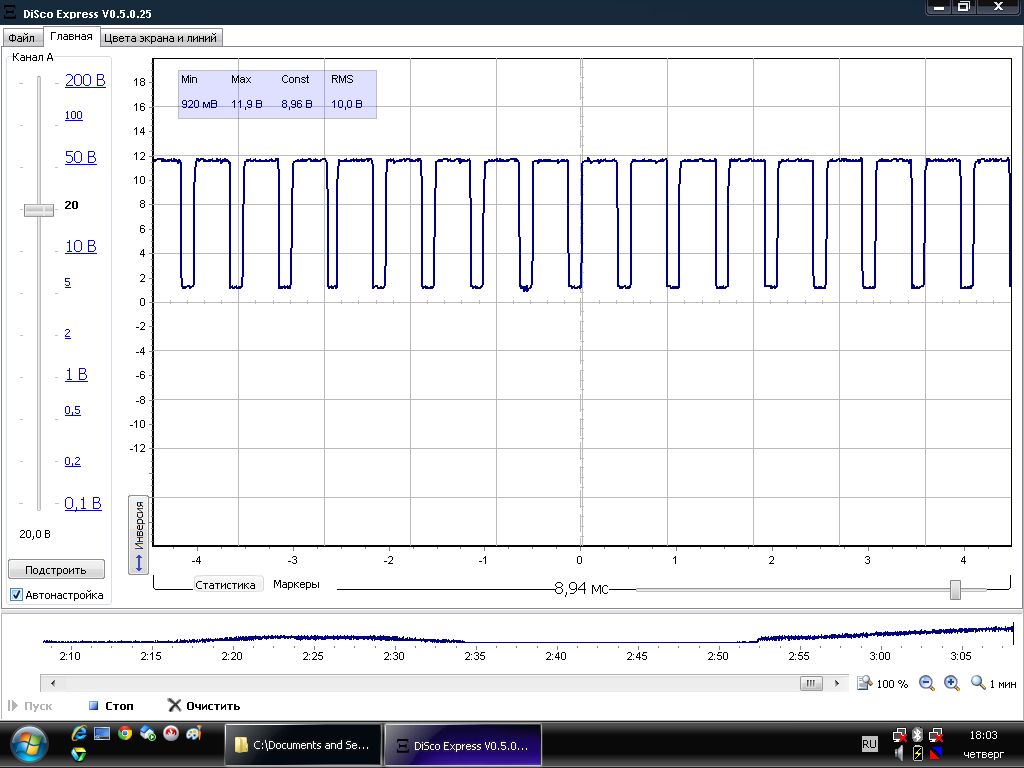This screenshot has width=1024, height=768.
Task: Select the Маркеры tab
Action: point(296,584)
